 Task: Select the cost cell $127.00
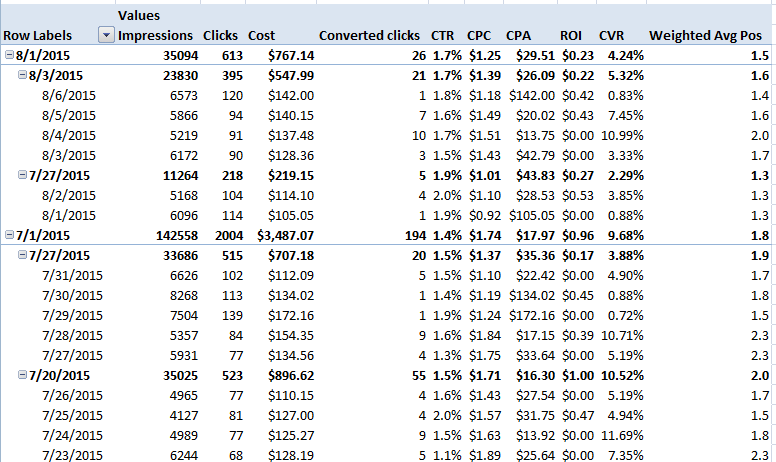(291, 416)
